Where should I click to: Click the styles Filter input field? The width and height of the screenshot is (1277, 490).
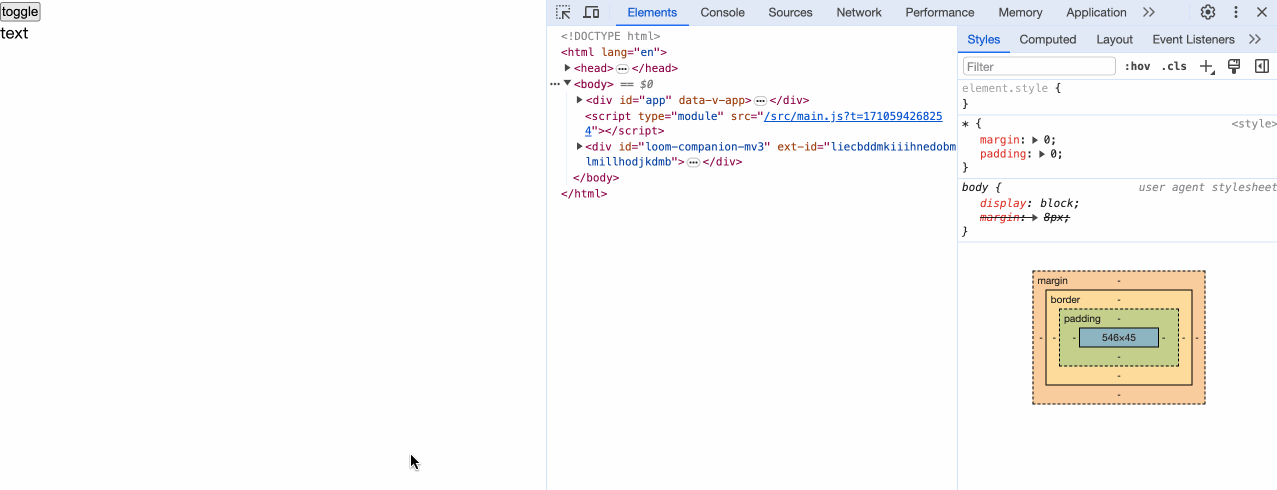coord(1038,66)
